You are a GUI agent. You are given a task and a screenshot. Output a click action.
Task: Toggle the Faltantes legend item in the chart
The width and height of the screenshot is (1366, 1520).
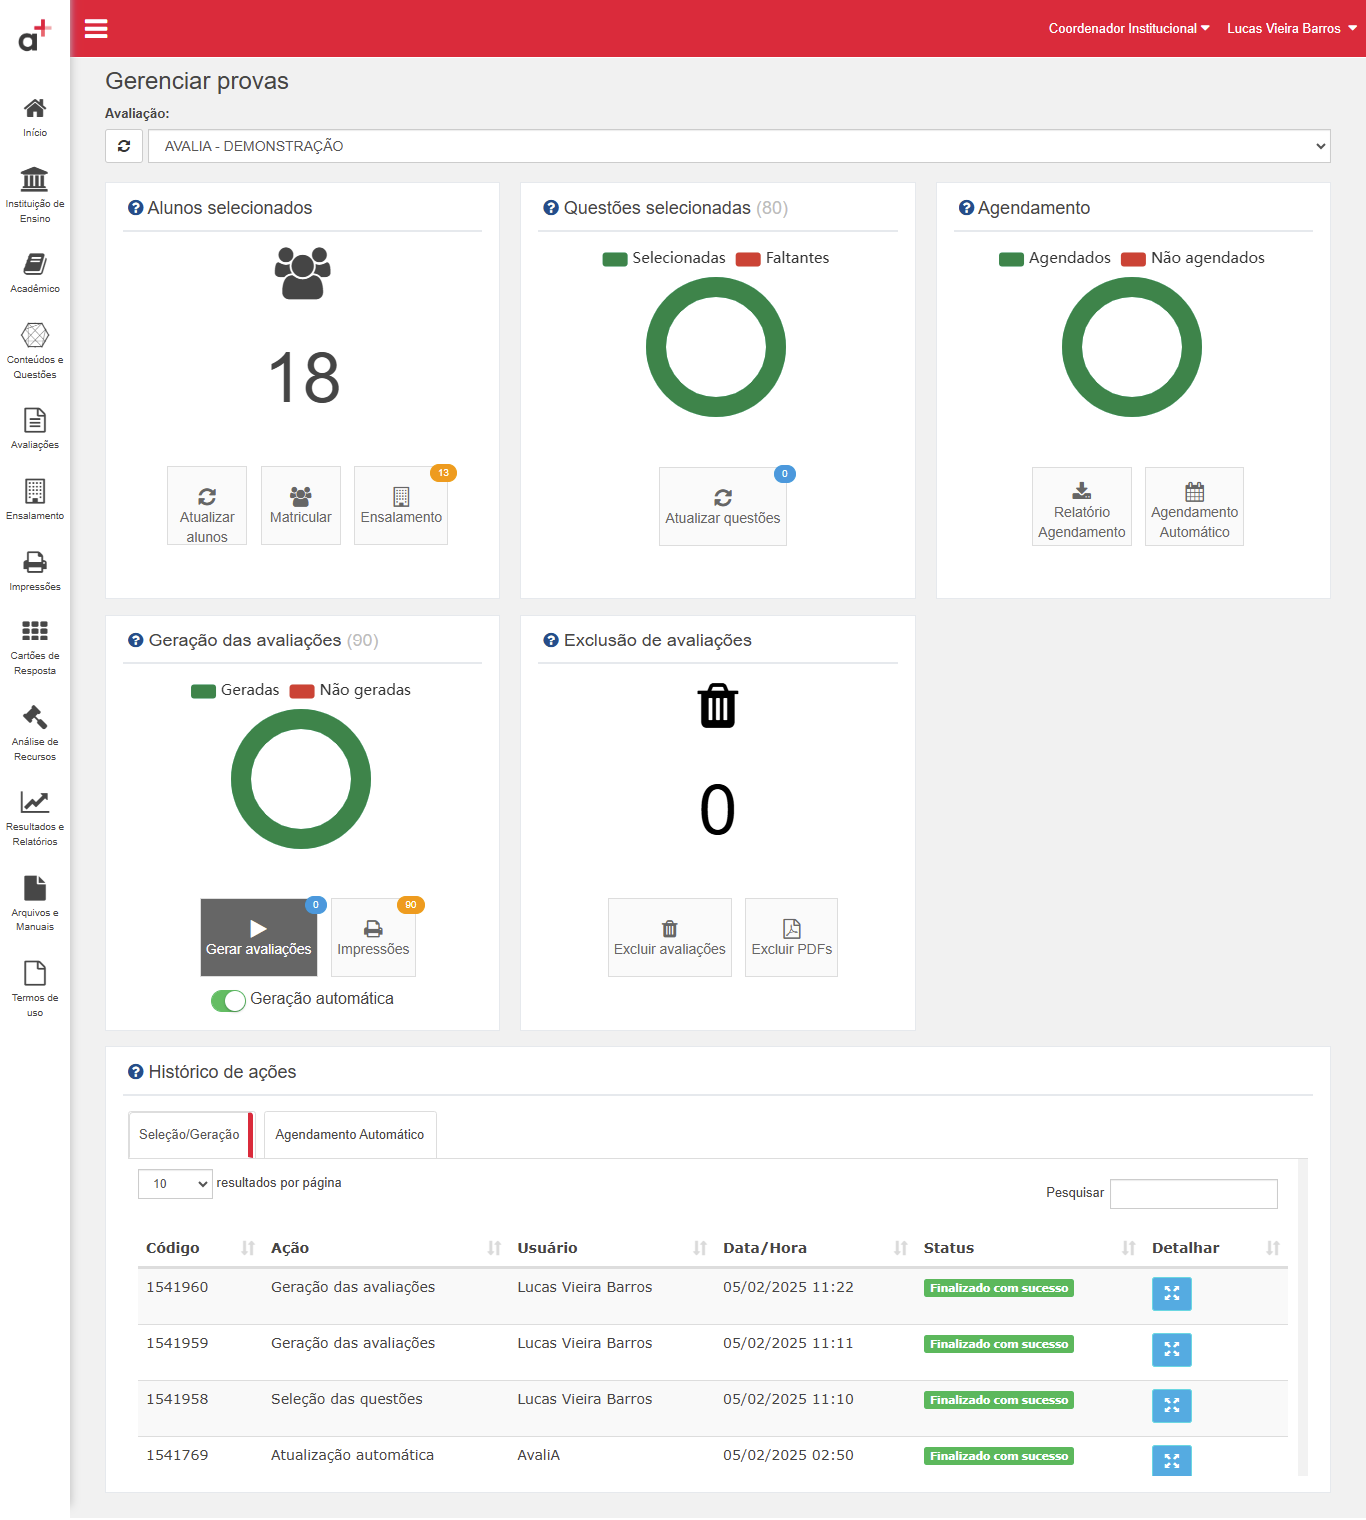(x=782, y=258)
